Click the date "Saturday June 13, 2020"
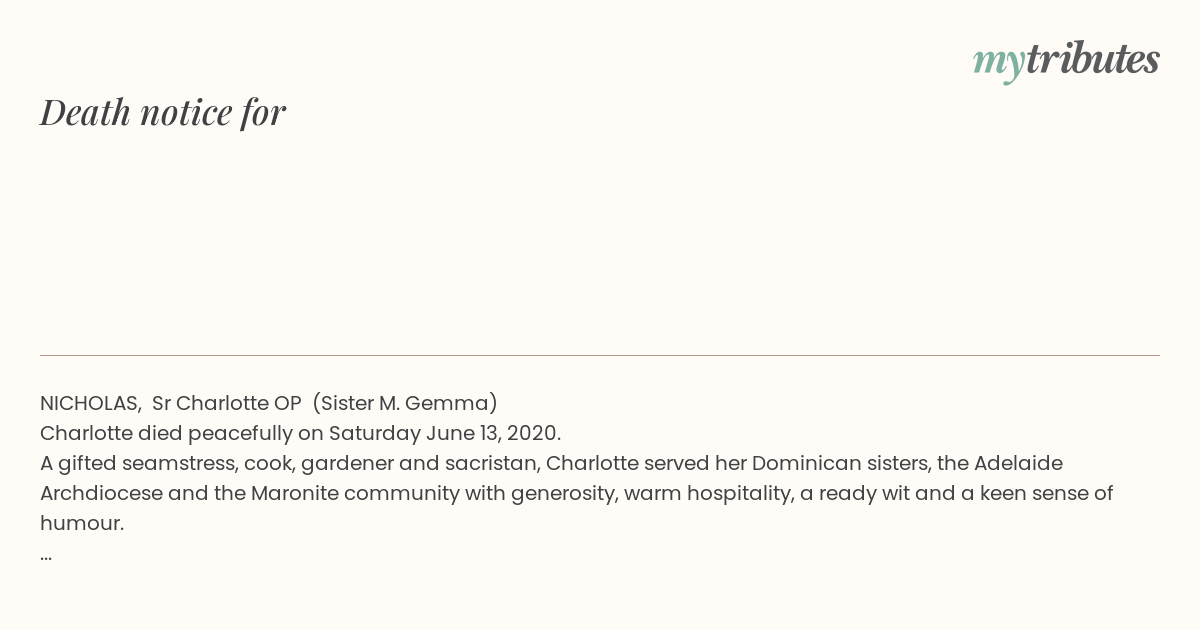This screenshot has width=1200, height=630. [443, 433]
